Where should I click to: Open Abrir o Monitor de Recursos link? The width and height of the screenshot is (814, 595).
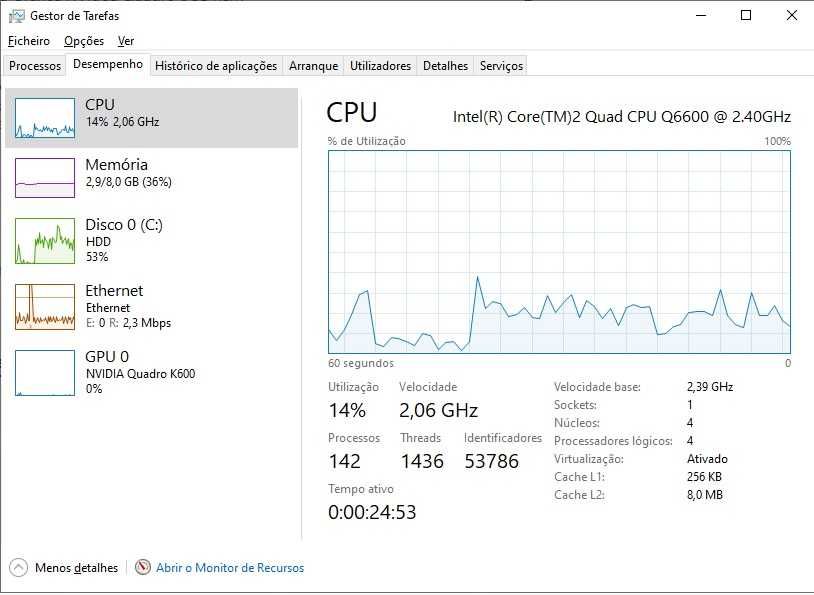(230, 568)
